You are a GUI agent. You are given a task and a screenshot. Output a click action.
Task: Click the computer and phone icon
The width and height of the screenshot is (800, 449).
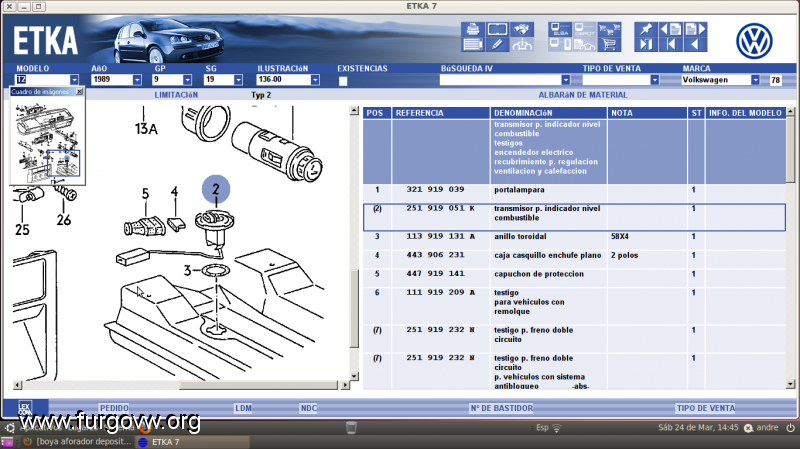(x=560, y=44)
